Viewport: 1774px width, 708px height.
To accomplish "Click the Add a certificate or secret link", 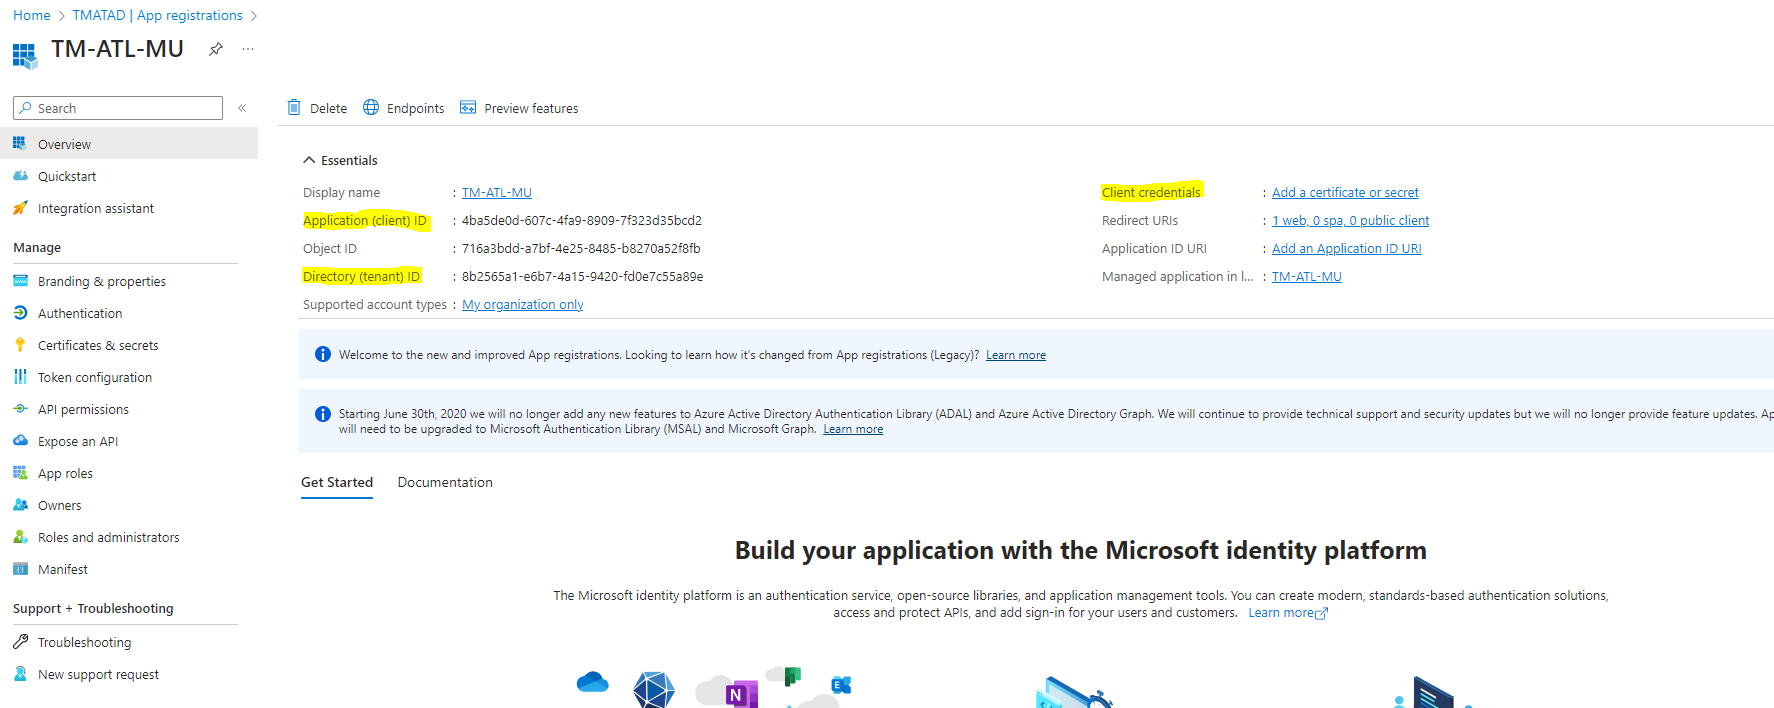I will 1345,192.
